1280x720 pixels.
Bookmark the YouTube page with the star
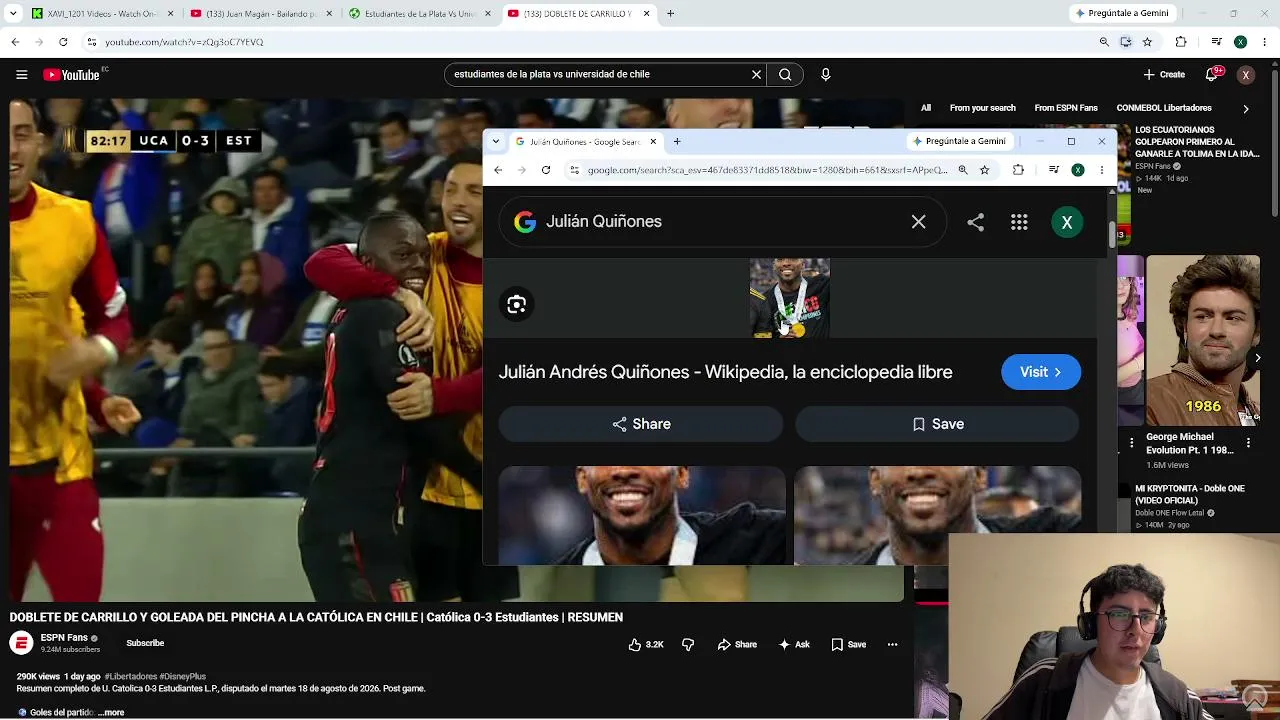1147,42
